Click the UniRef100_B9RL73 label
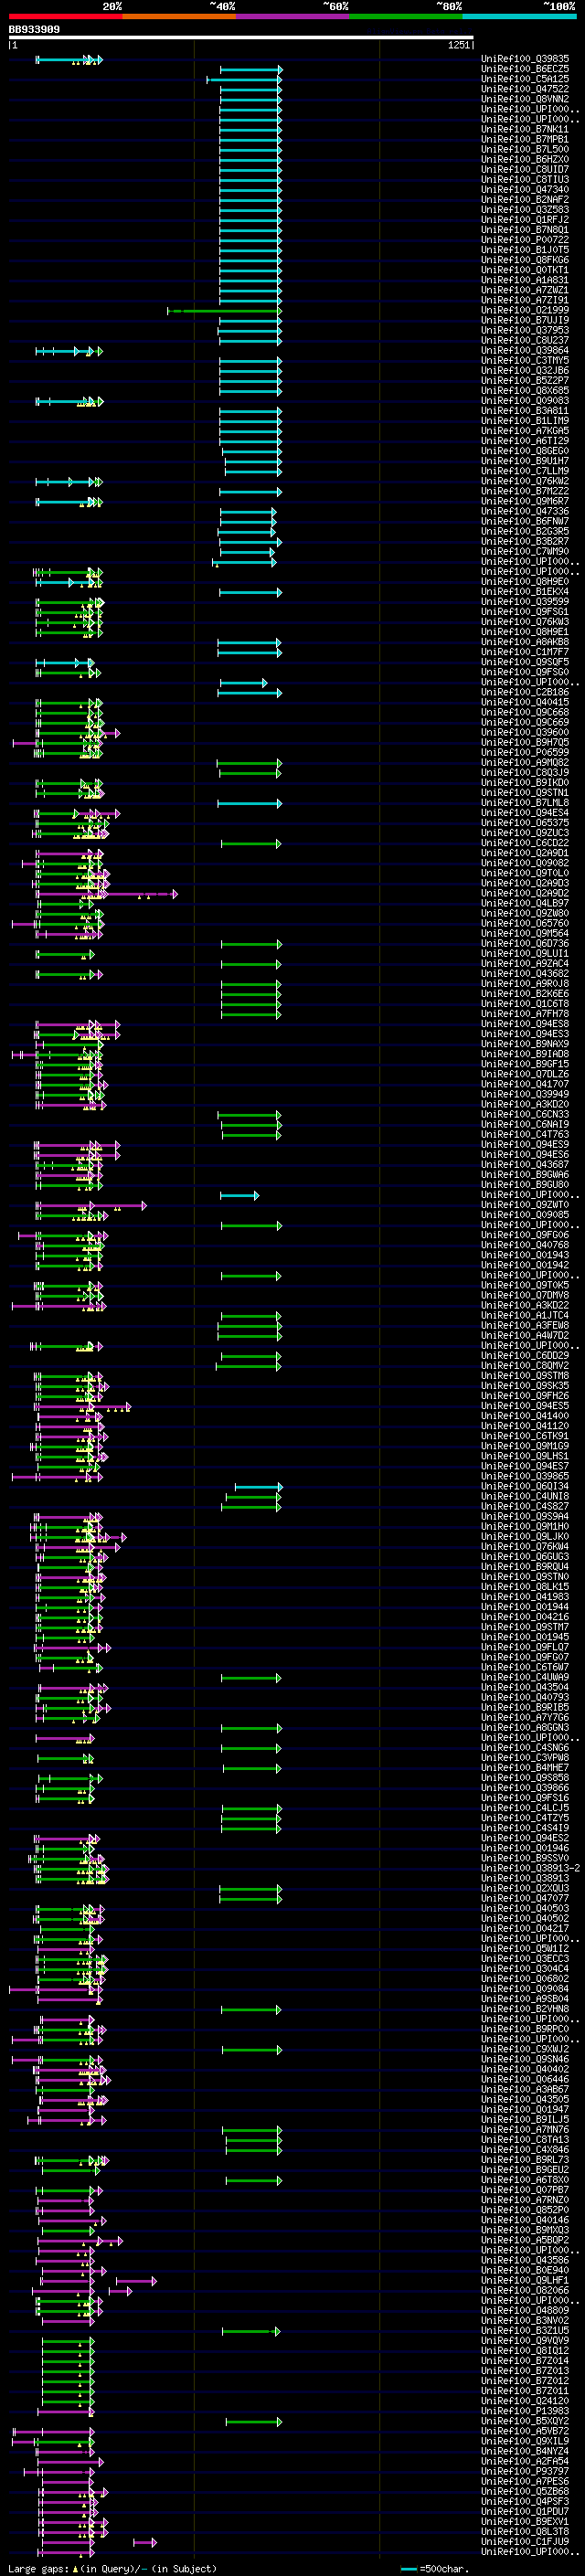585x2576 pixels. 525,2160
